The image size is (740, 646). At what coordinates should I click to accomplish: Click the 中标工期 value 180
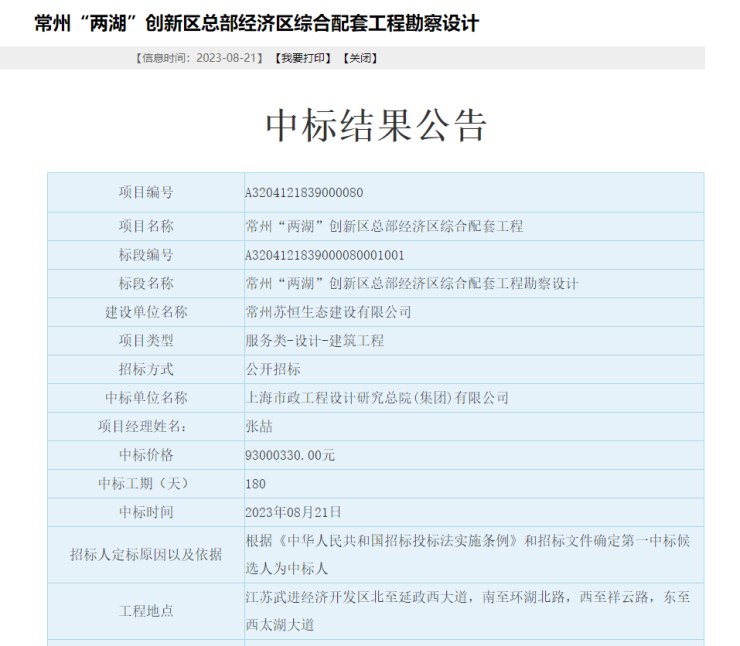coord(256,484)
